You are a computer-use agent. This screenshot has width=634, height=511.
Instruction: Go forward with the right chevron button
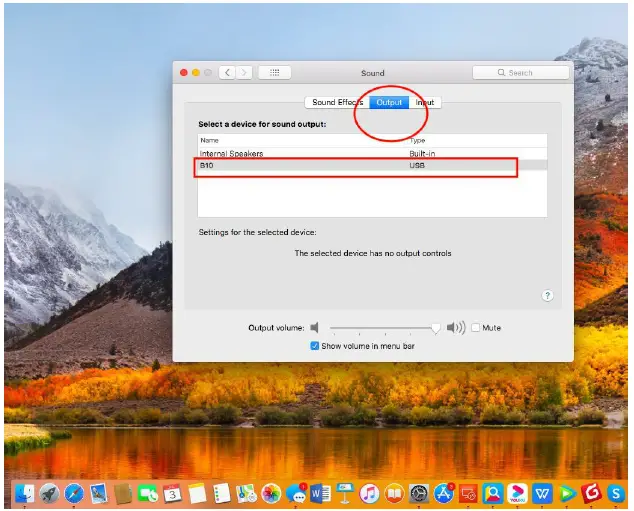(x=244, y=72)
